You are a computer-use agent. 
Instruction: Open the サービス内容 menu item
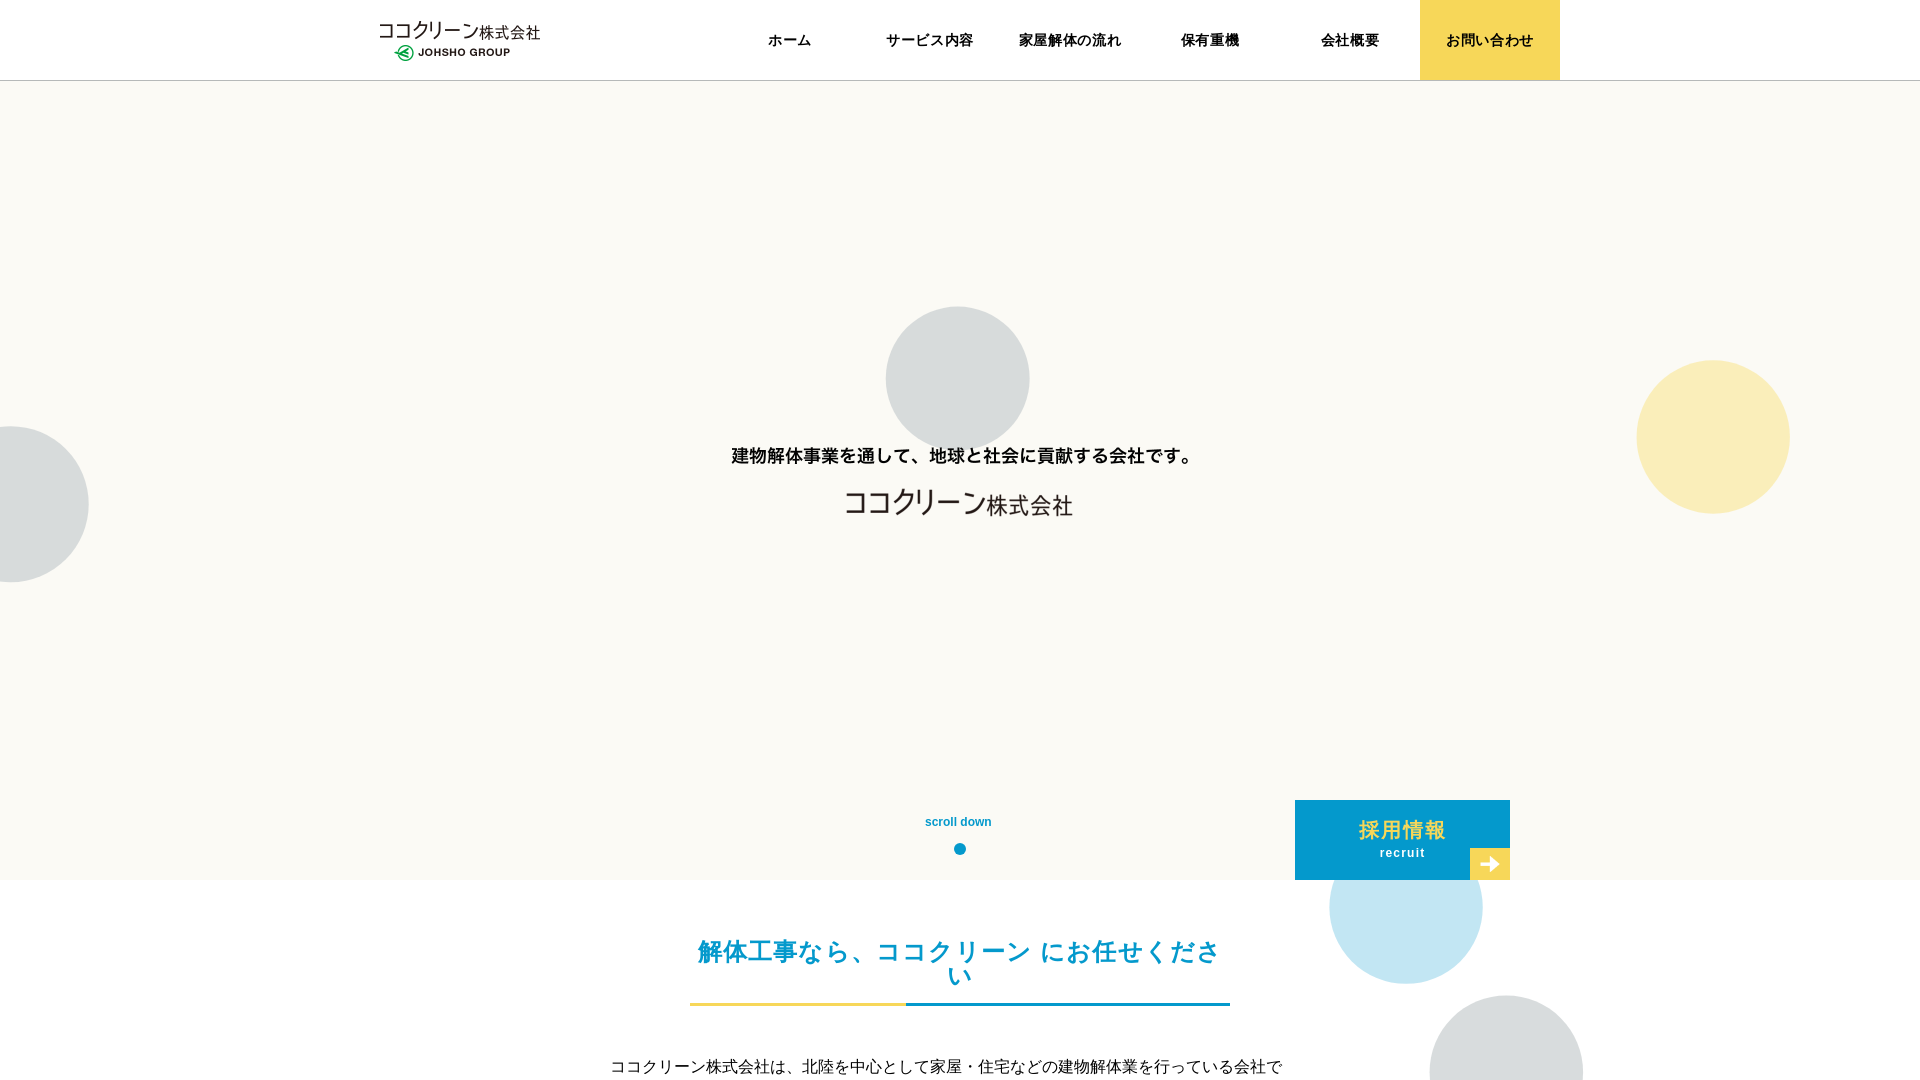click(929, 40)
